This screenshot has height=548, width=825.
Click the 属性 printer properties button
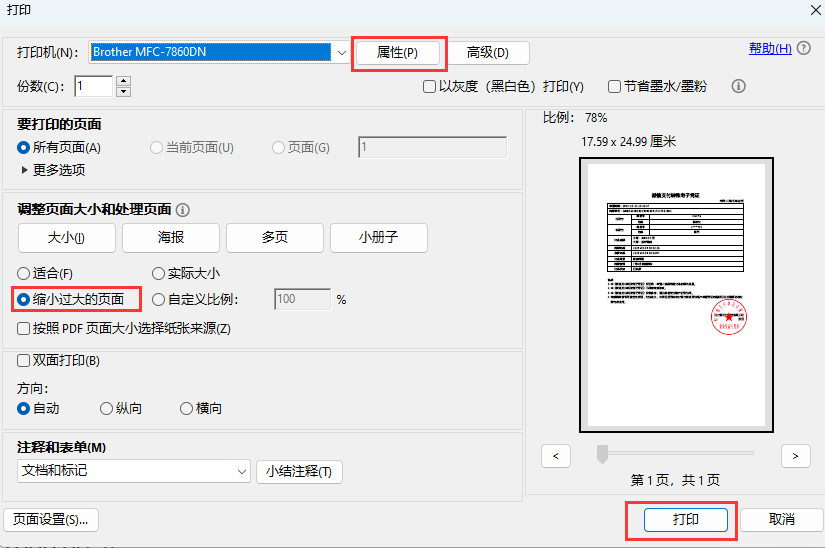pos(396,52)
